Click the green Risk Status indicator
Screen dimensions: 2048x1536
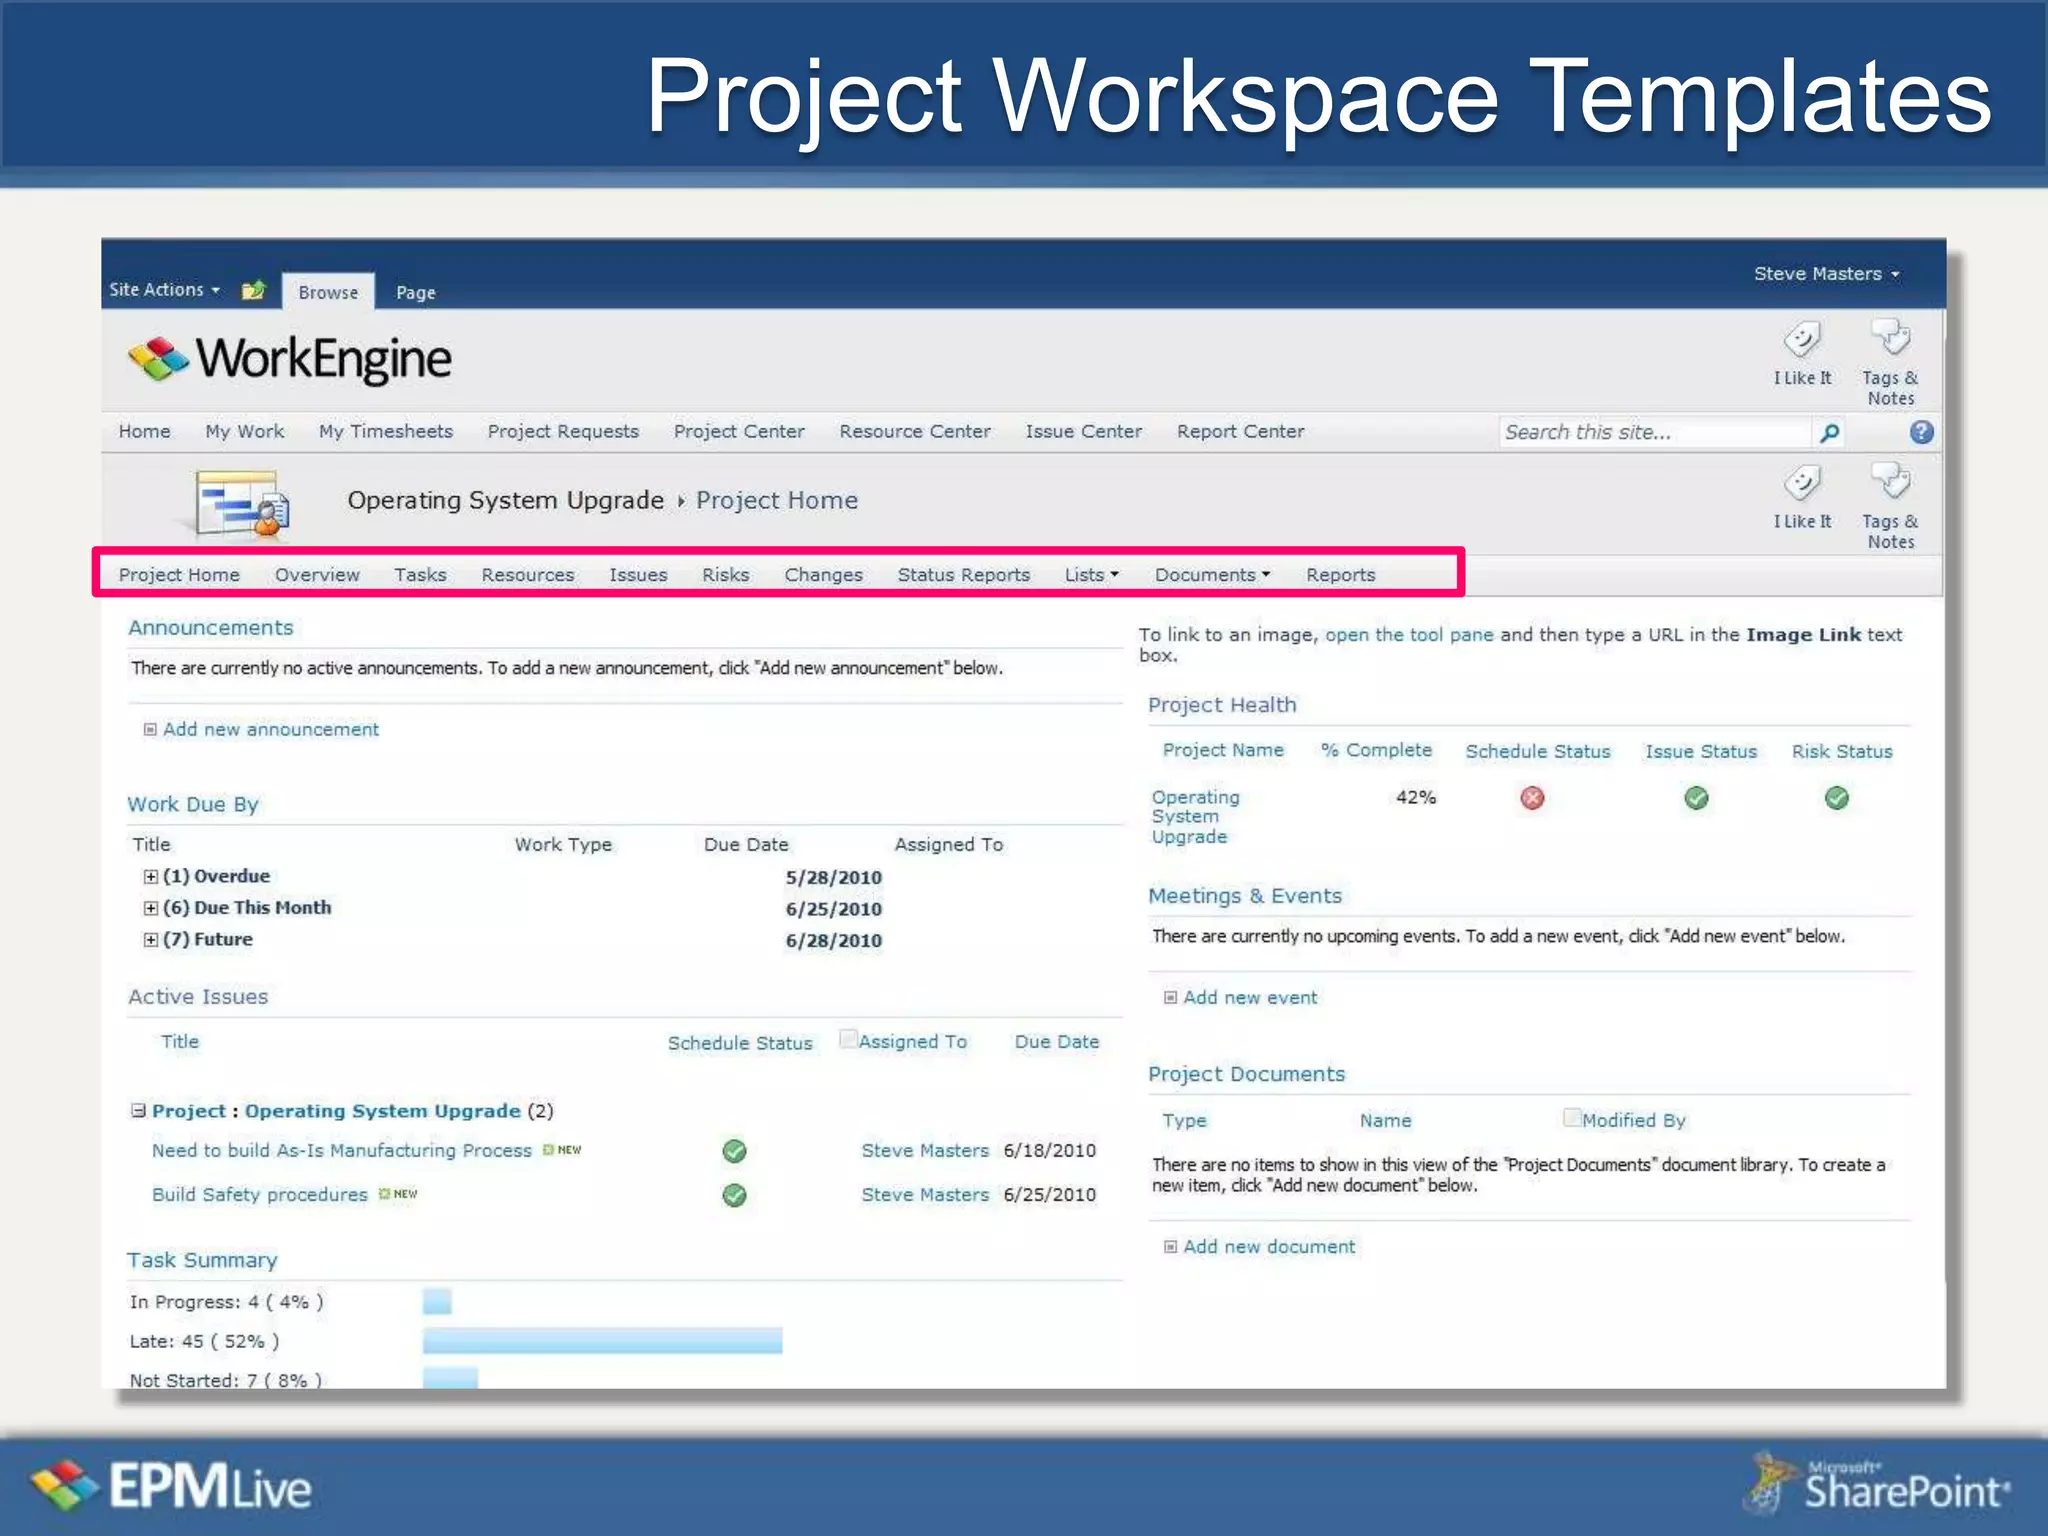pos(1836,798)
